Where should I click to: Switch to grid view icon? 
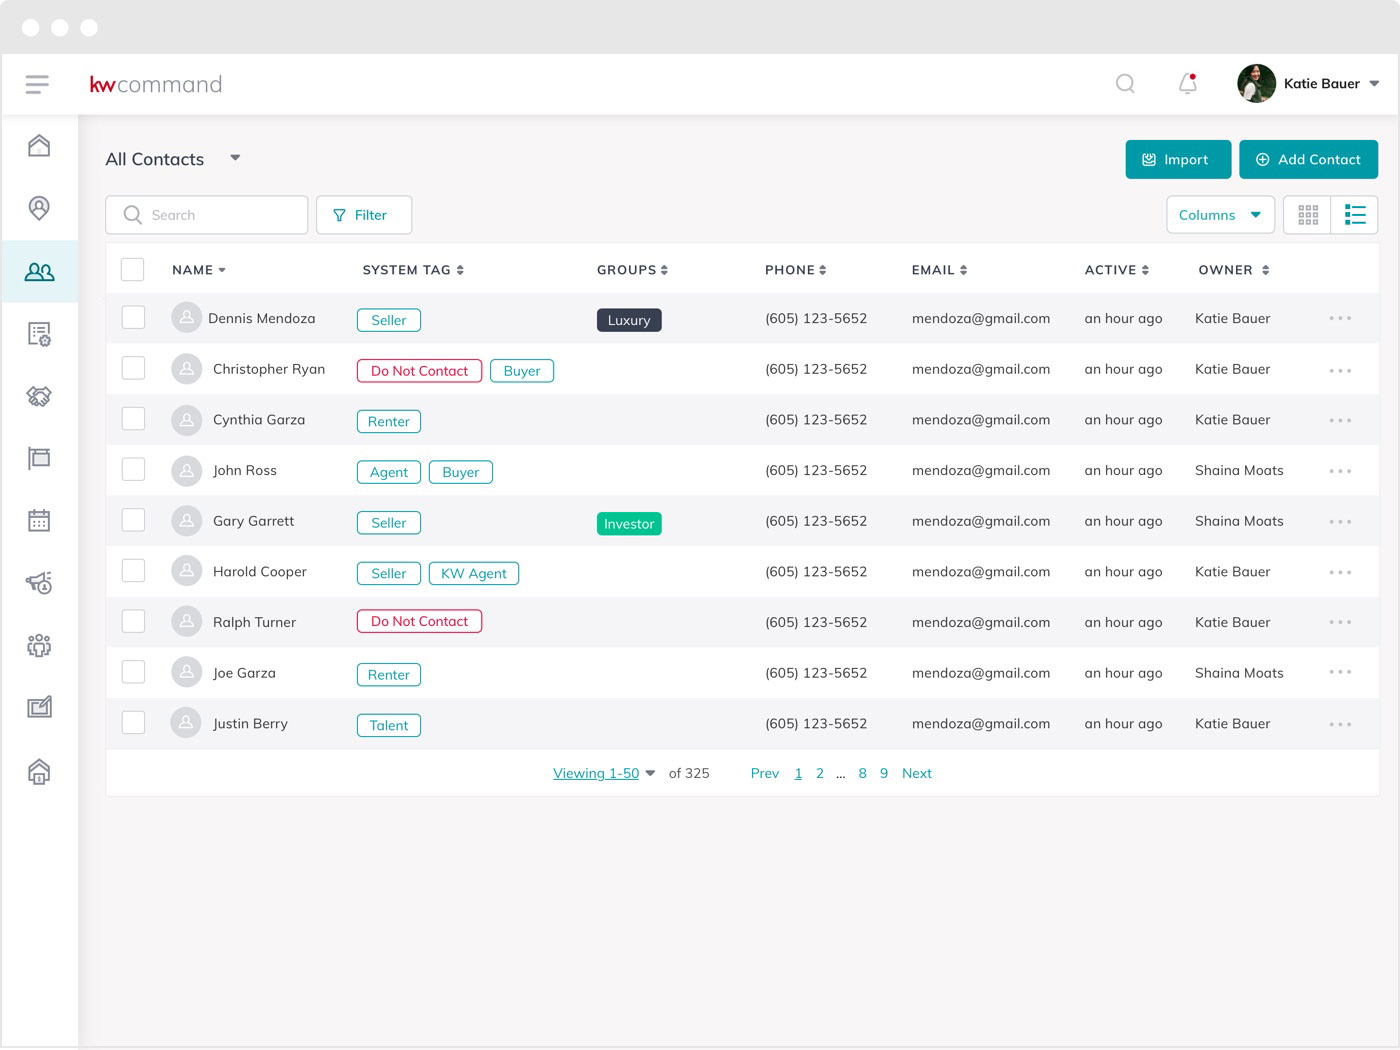point(1308,215)
